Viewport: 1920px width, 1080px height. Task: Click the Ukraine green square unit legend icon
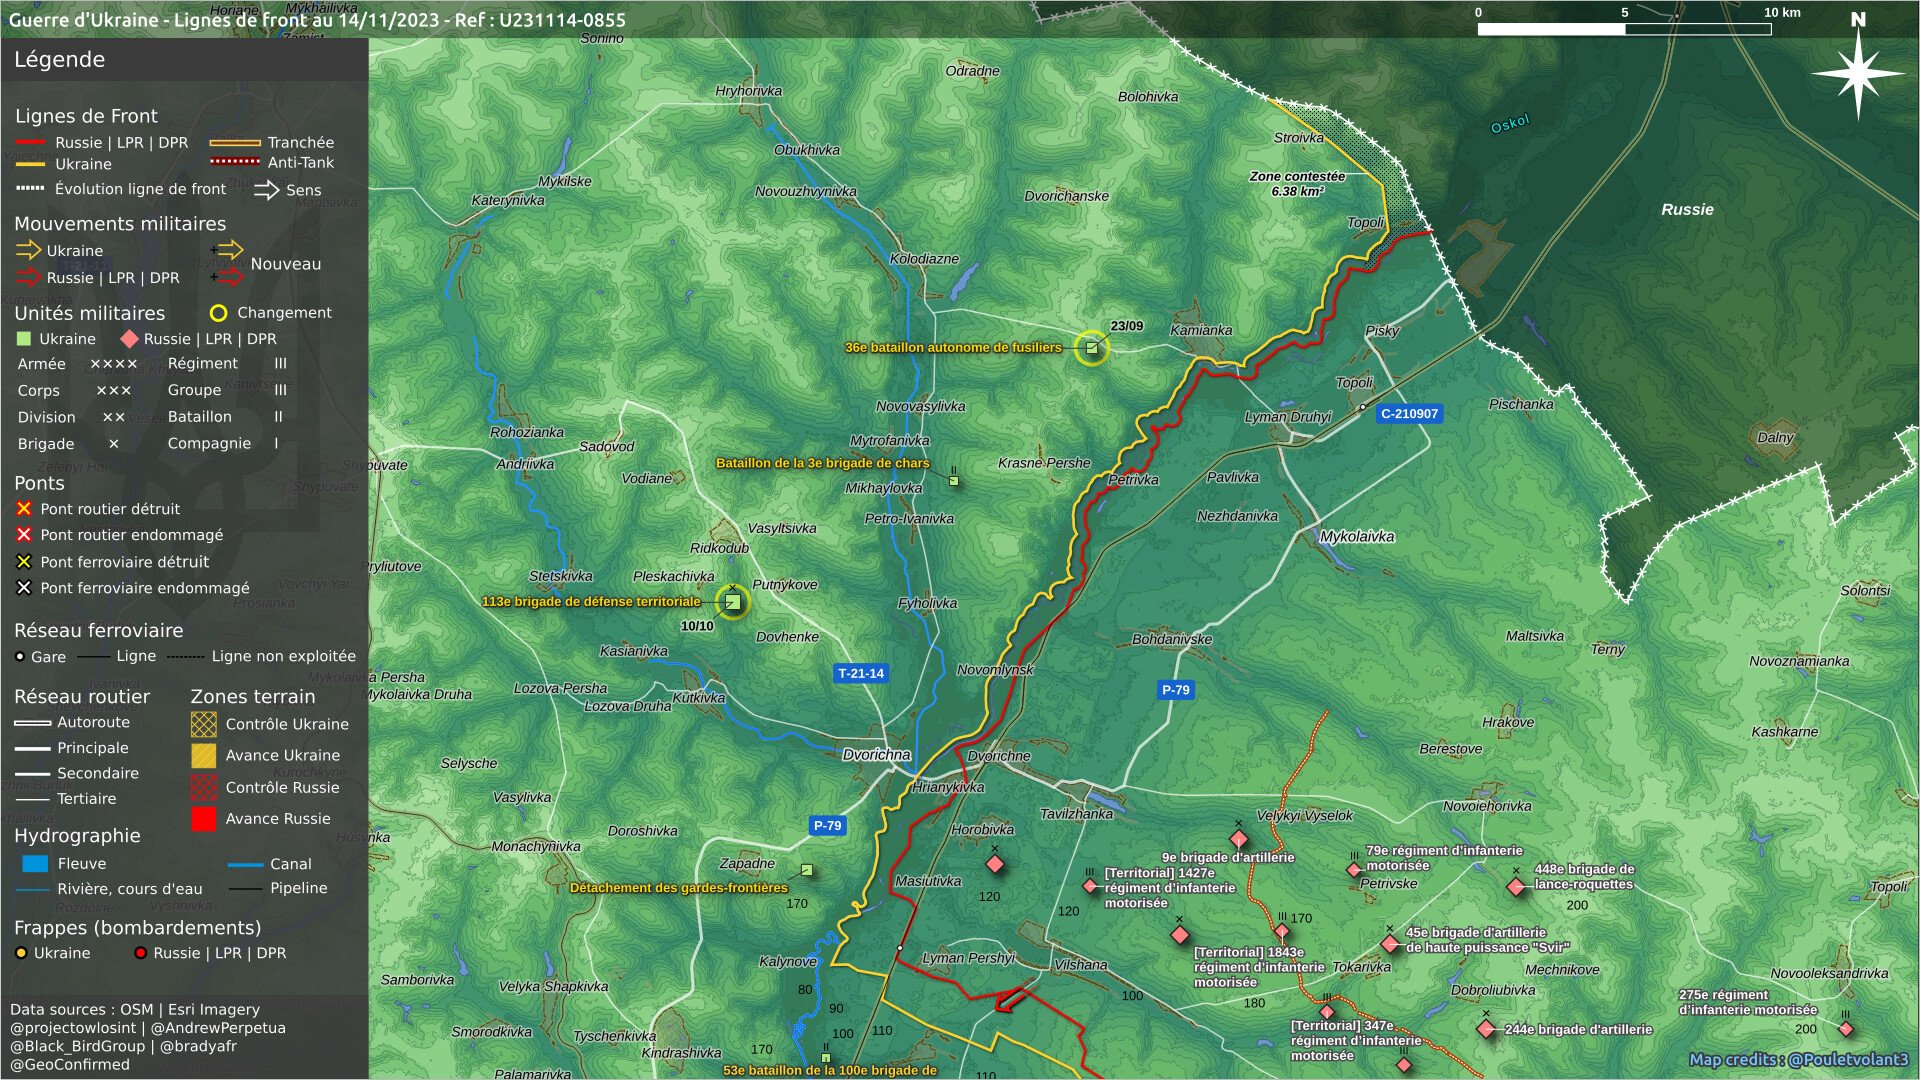click(25, 339)
